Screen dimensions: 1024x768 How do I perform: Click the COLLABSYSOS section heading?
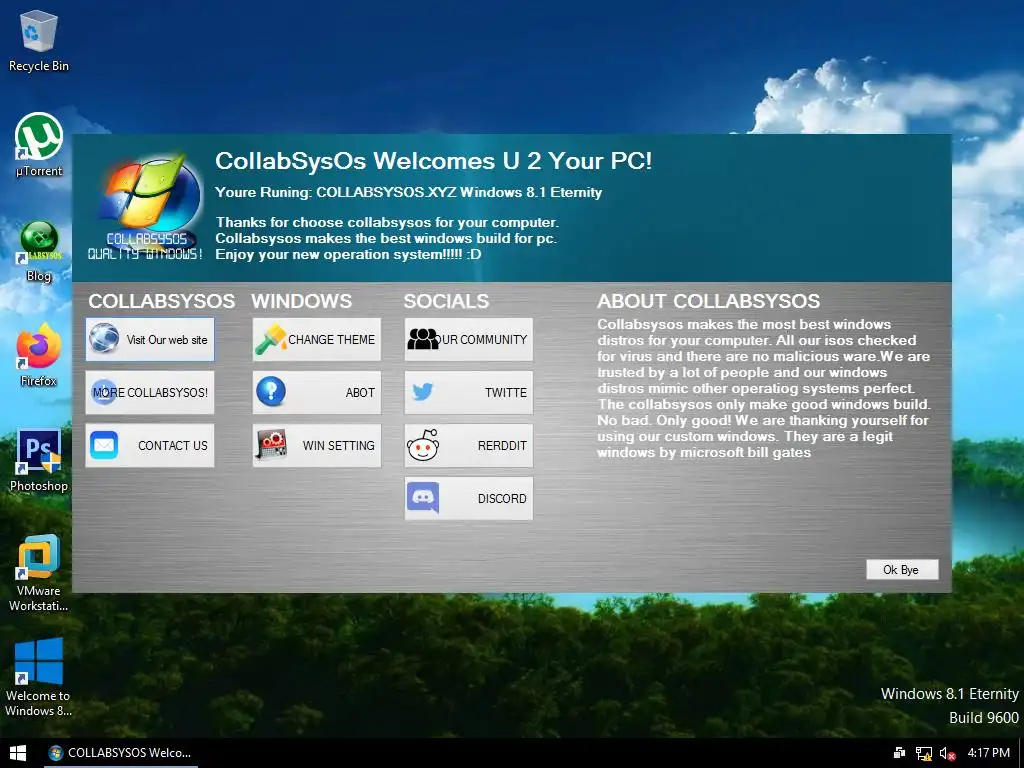(x=161, y=301)
